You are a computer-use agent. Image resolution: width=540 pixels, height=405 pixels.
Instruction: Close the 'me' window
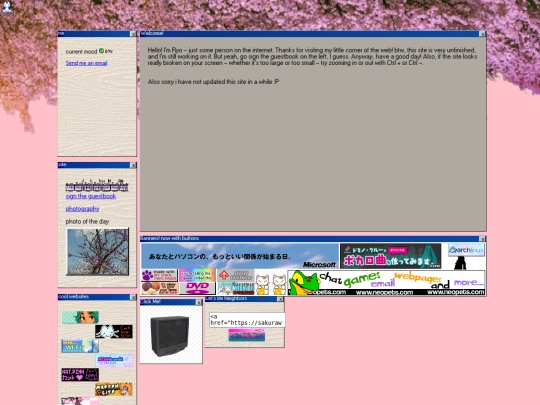tap(133, 34)
